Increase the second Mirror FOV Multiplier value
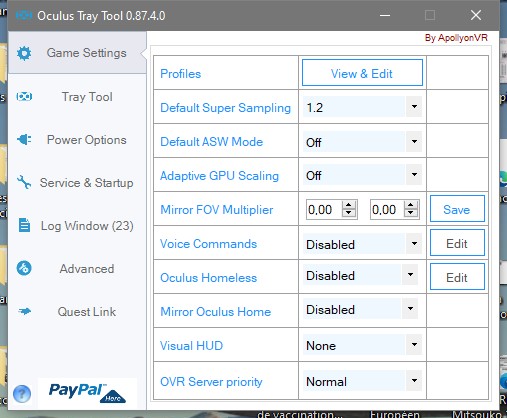 (411, 205)
